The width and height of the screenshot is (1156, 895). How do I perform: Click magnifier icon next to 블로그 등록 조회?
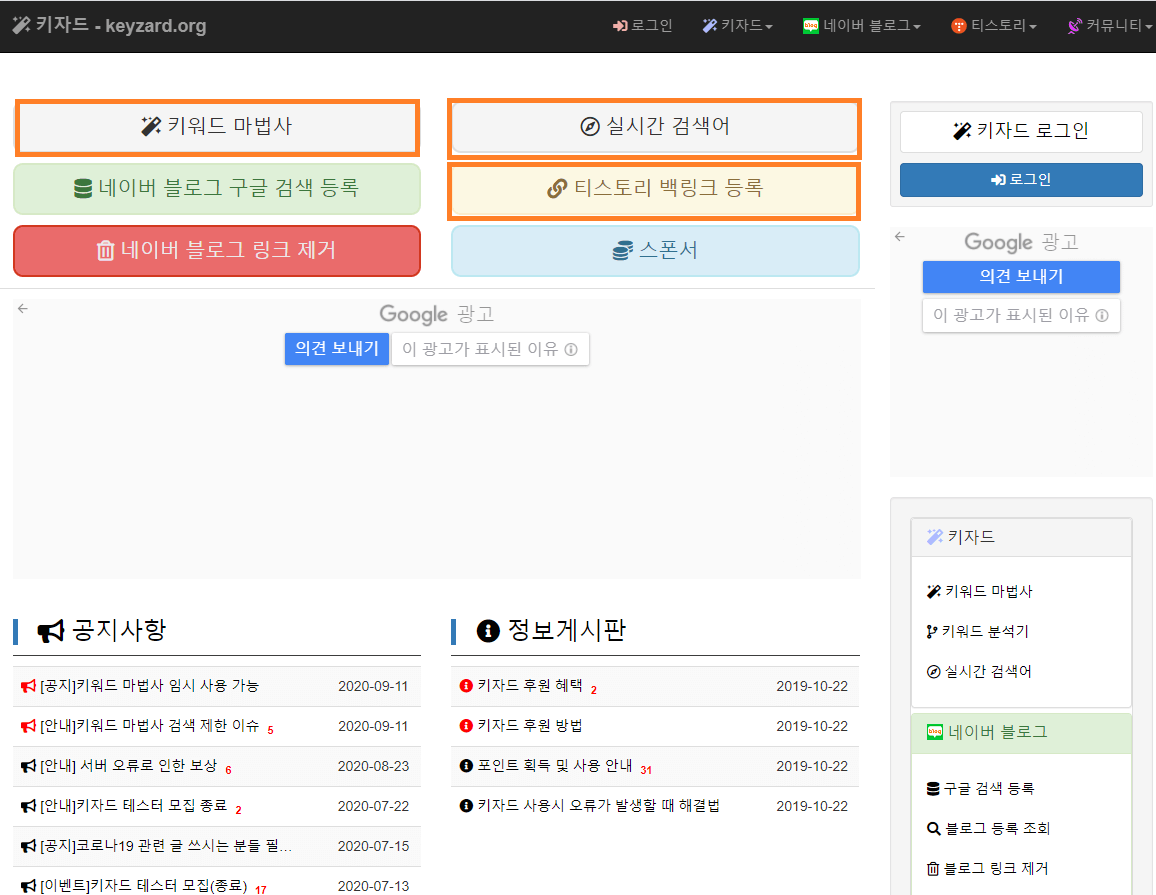[x=933, y=829]
